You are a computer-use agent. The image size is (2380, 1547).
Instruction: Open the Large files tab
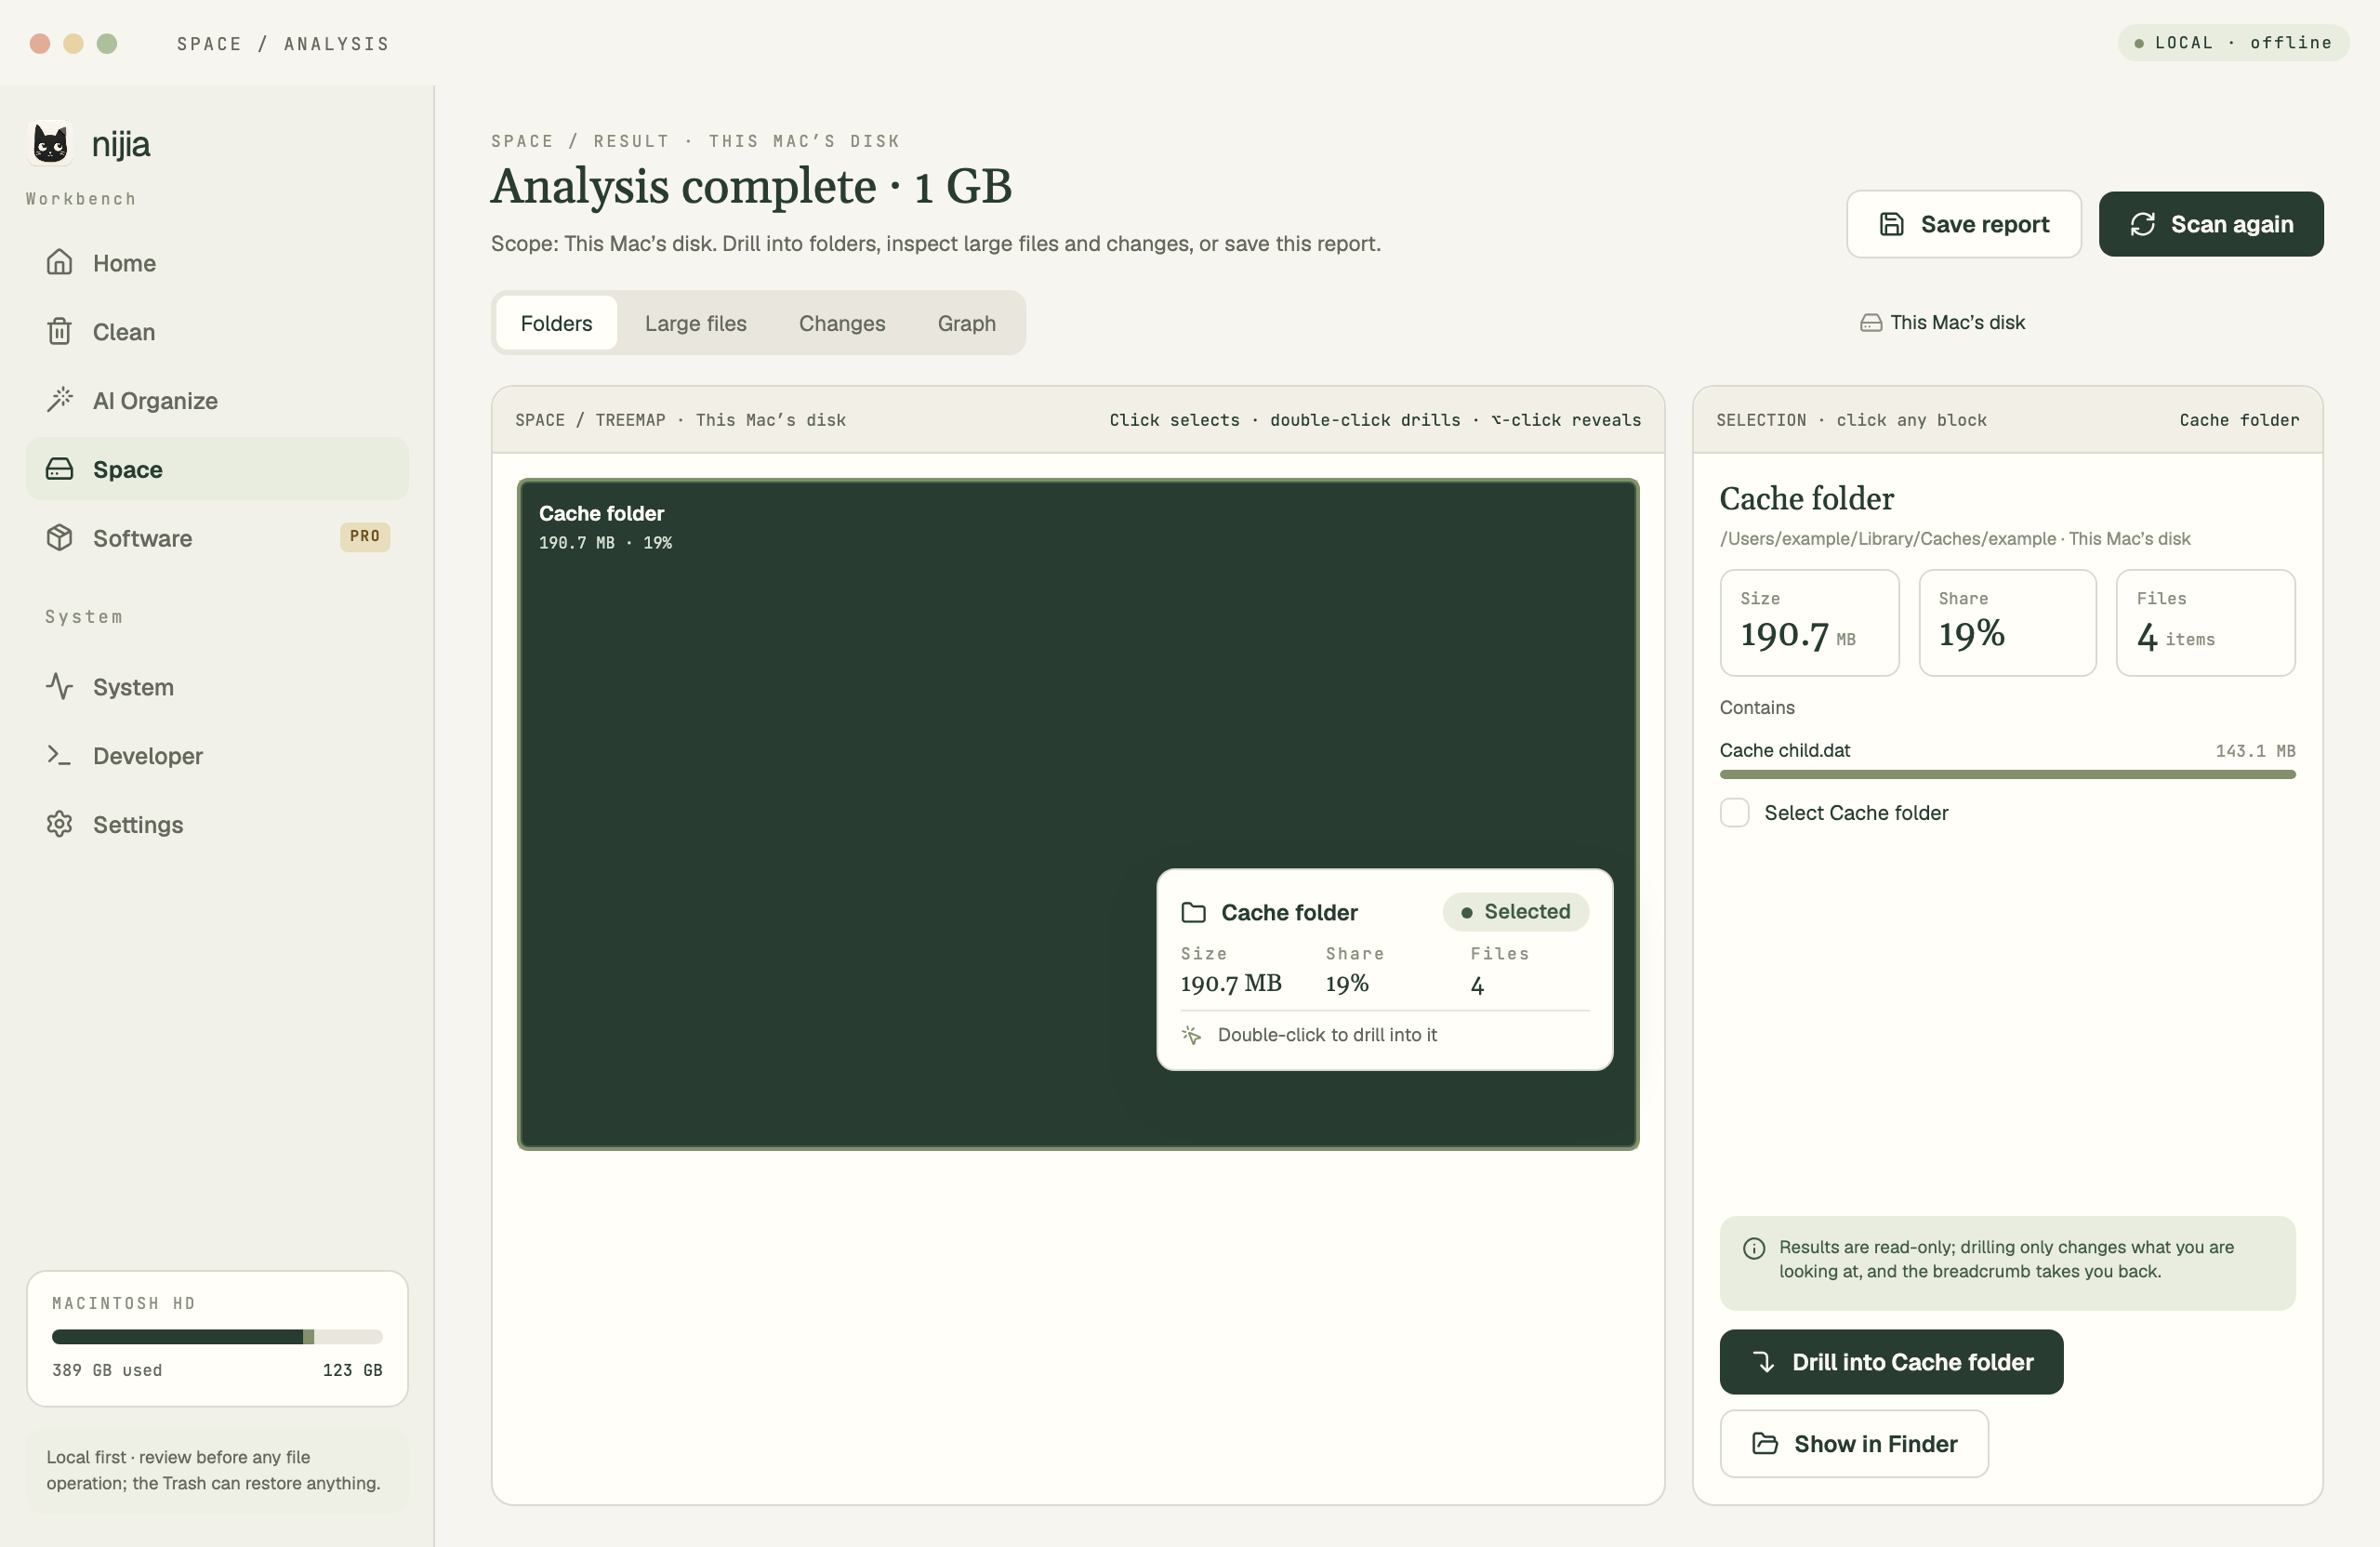[x=695, y=323]
